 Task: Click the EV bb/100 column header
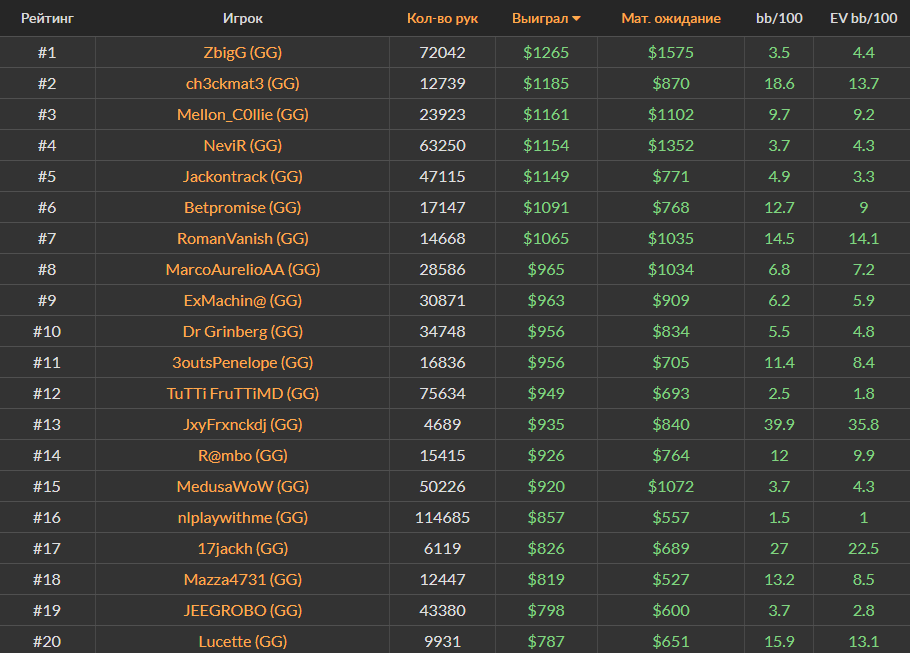click(x=861, y=19)
